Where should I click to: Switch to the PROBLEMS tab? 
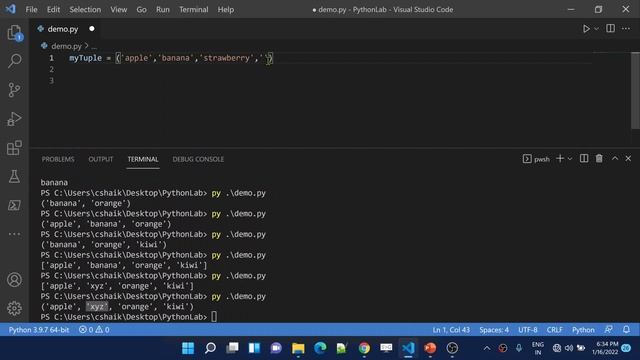(x=58, y=159)
